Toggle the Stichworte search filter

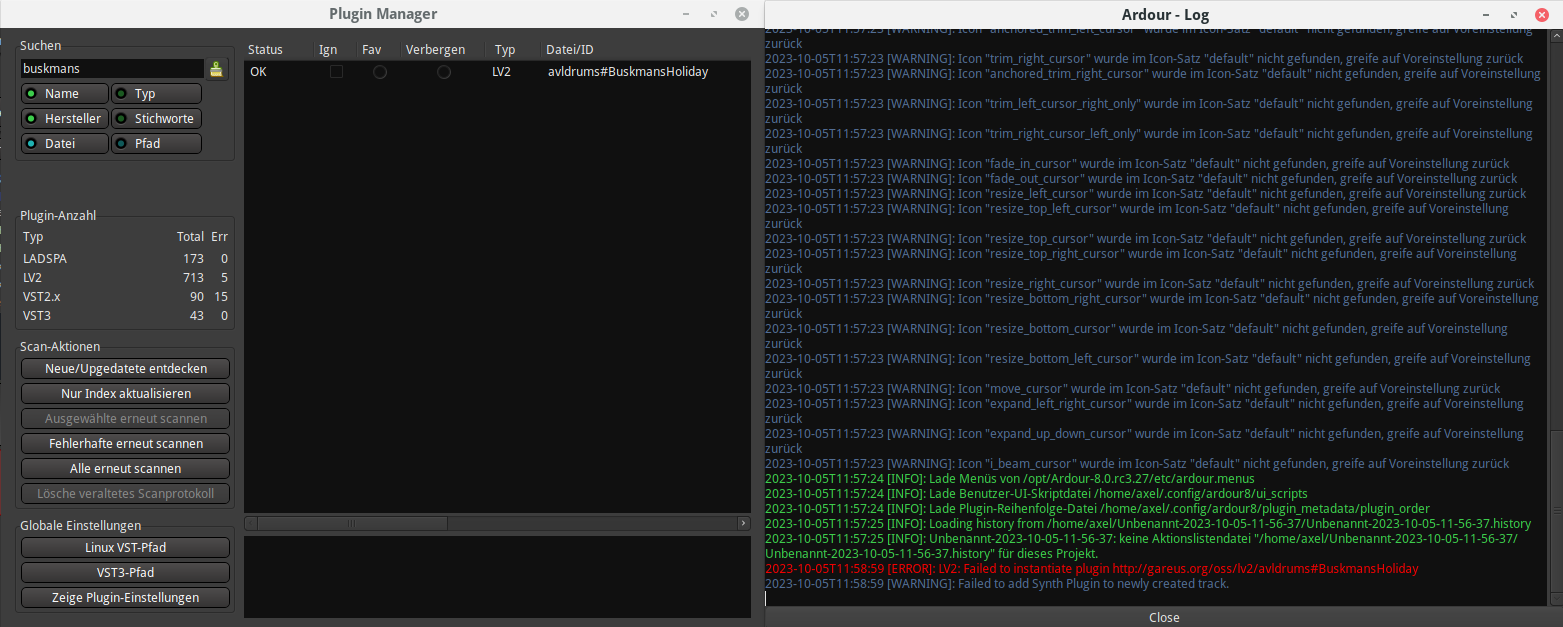coord(156,119)
